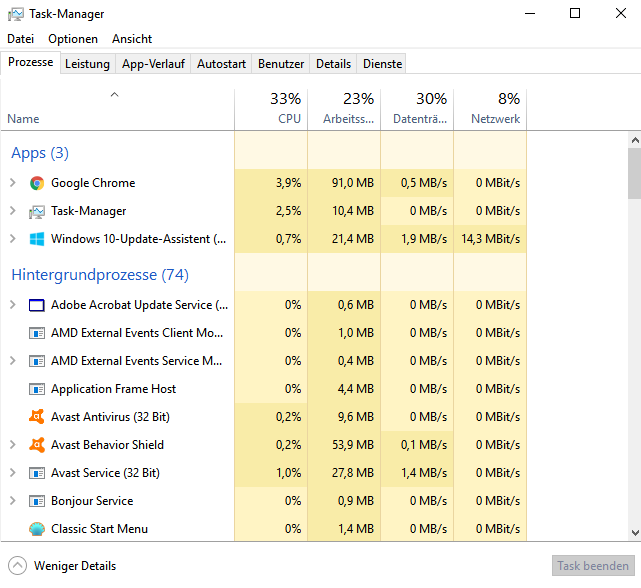Expand the Avast Behavior Shield group
The height and width of the screenshot is (588, 641).
point(13,445)
